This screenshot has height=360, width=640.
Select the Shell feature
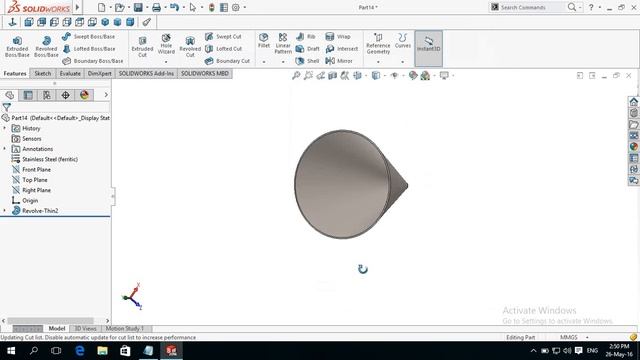coord(307,61)
